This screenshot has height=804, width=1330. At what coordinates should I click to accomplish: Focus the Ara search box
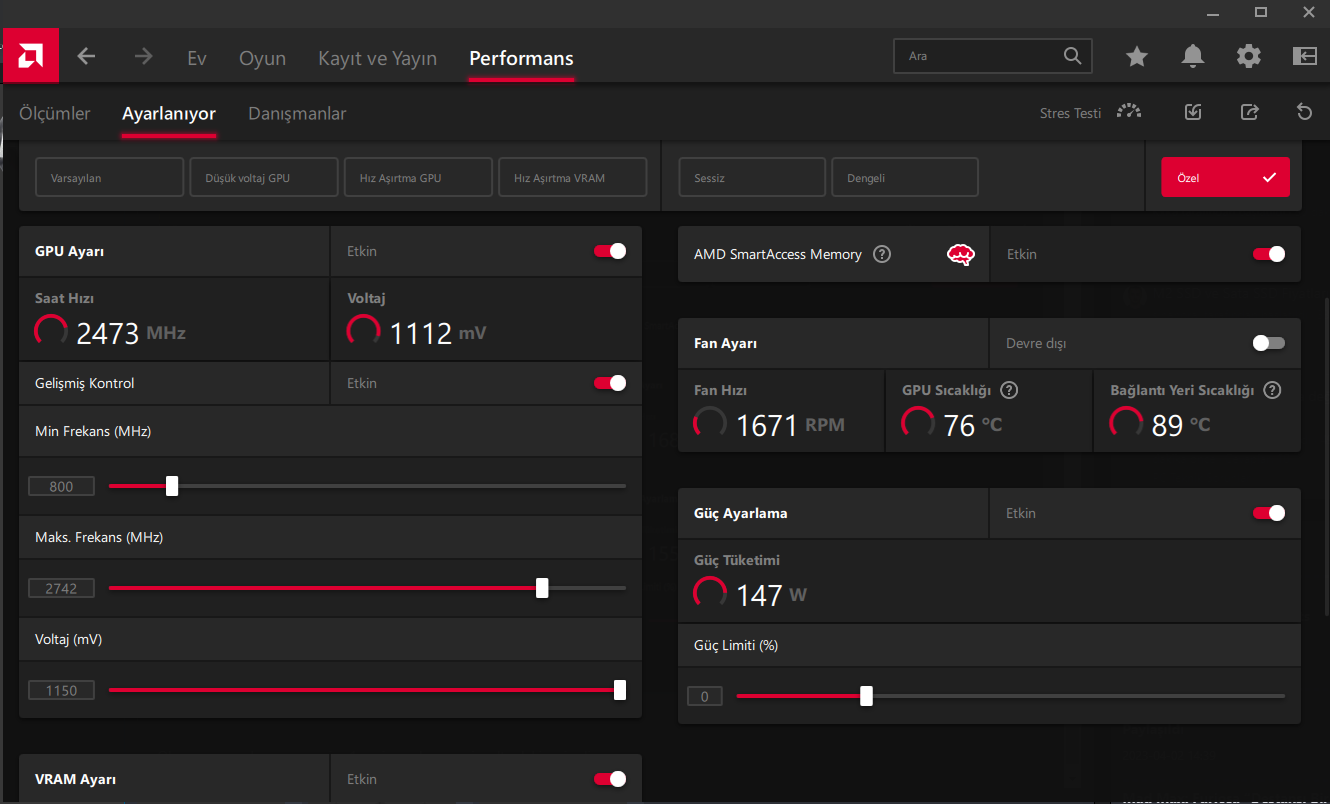click(x=992, y=56)
